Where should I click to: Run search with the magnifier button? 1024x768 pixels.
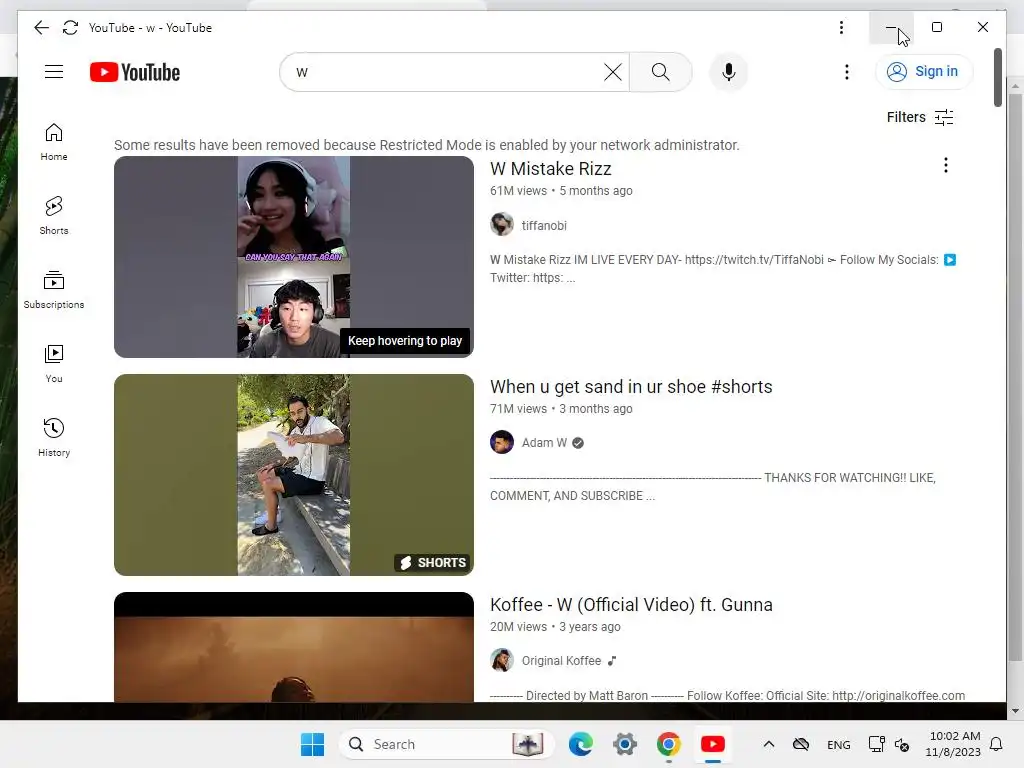coord(660,72)
